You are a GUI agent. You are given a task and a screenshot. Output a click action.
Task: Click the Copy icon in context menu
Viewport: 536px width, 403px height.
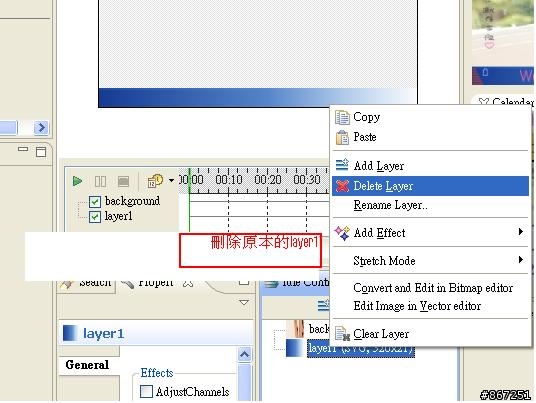342,118
